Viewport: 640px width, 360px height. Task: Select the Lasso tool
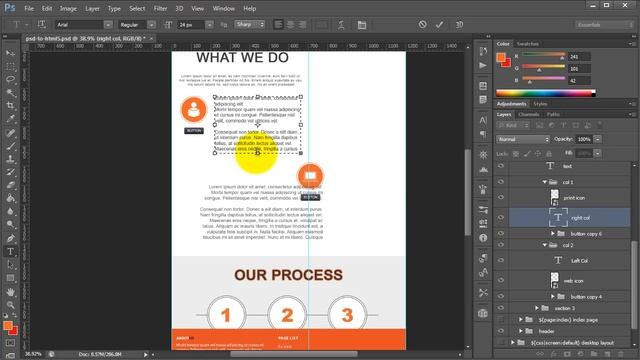tap(11, 80)
